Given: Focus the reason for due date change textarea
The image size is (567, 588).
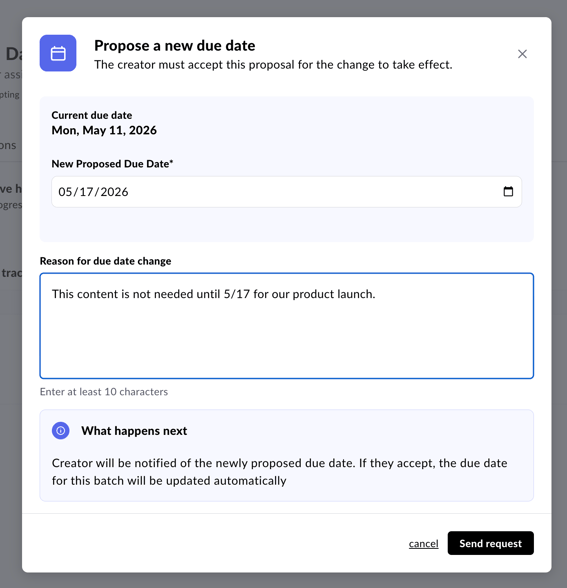Looking at the screenshot, I should pos(286,326).
